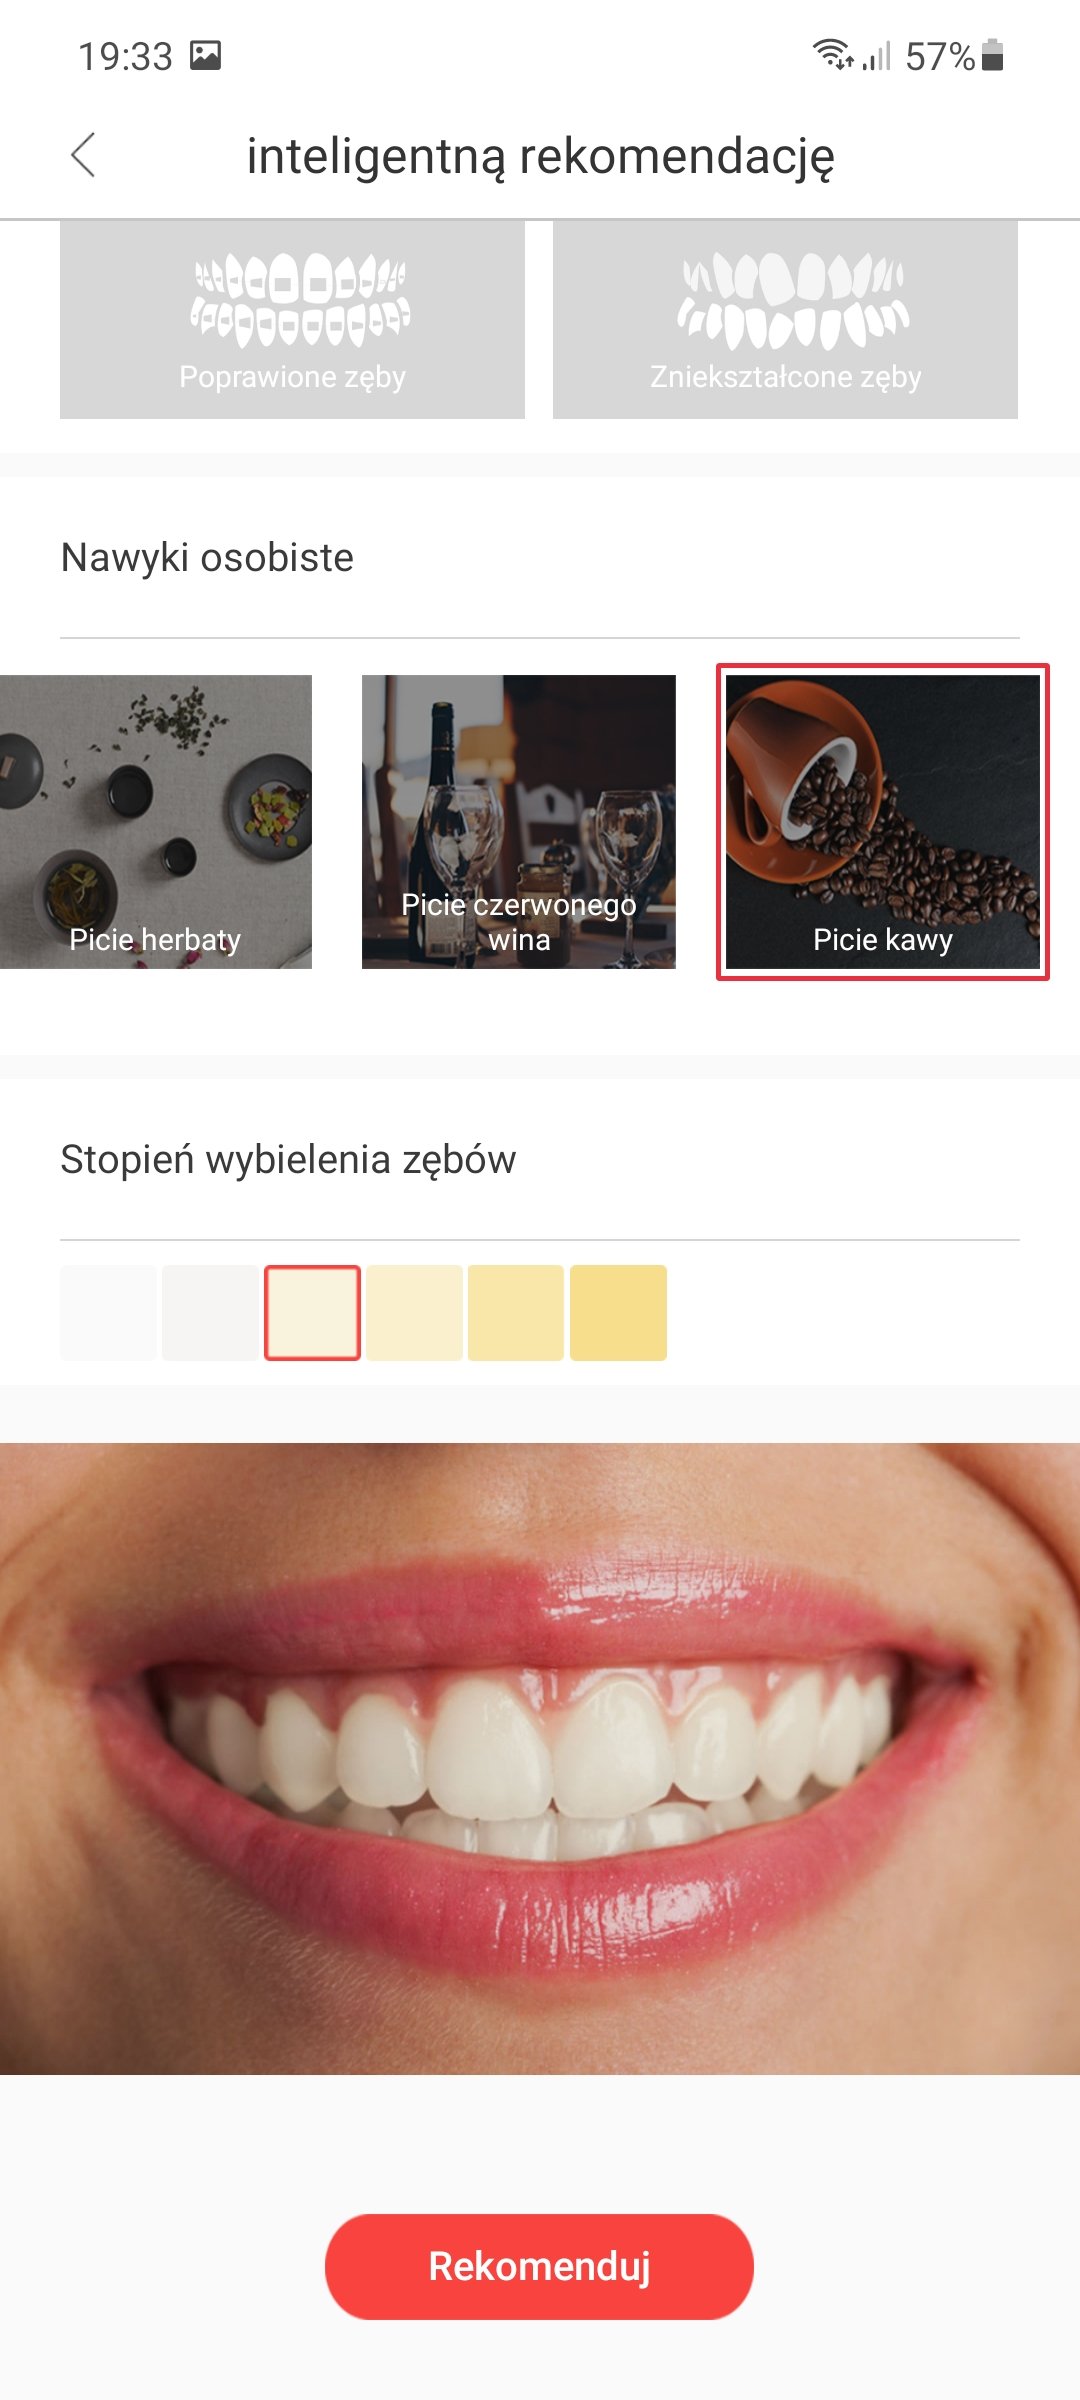Click the Rekomenduj button
This screenshot has height=2400, width=1080.
click(539, 2266)
